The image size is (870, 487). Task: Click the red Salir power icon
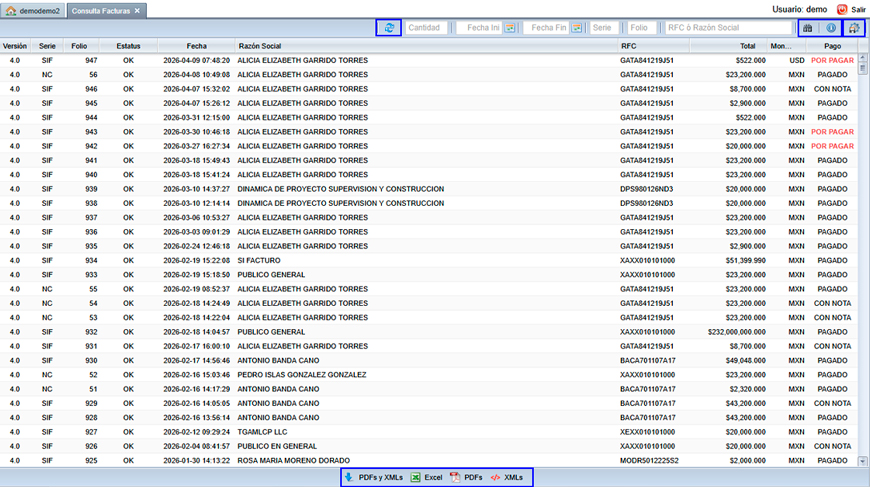[842, 9]
